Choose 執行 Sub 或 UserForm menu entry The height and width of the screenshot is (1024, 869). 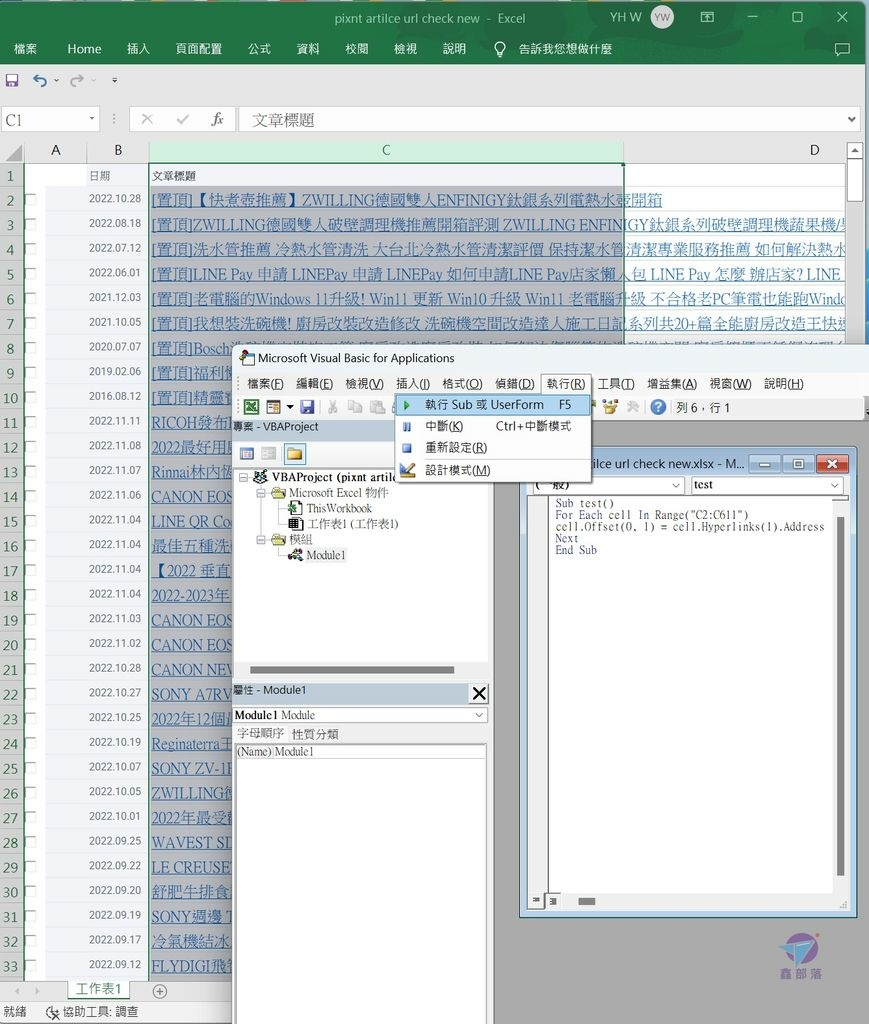[x=493, y=405]
